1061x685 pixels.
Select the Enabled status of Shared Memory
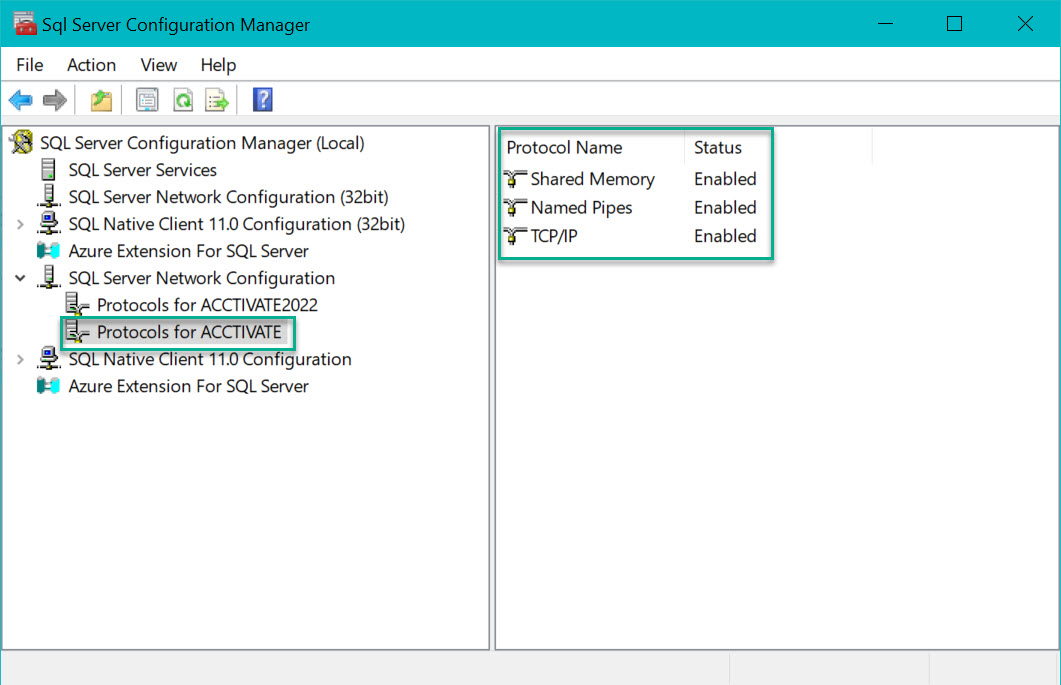pyautogui.click(x=725, y=179)
